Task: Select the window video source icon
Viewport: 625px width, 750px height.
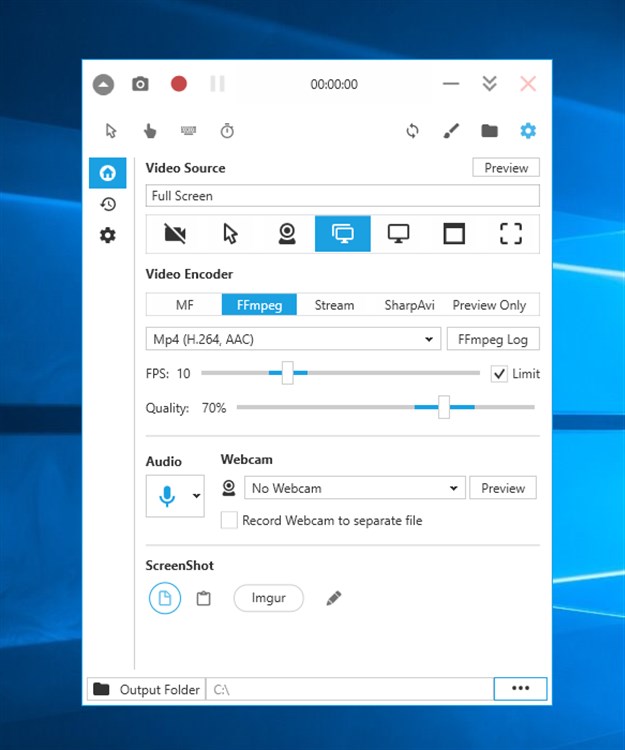Action: point(454,234)
